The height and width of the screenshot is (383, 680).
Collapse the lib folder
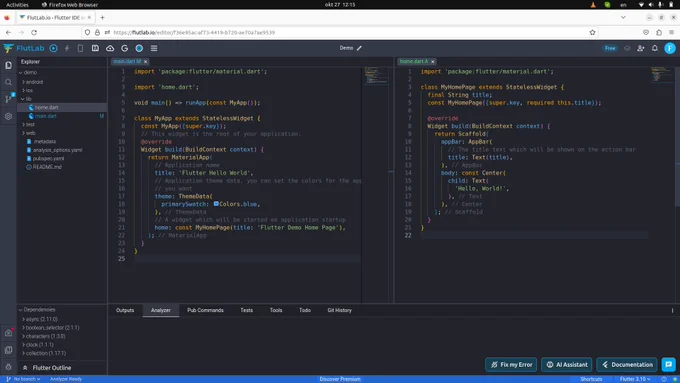23,99
